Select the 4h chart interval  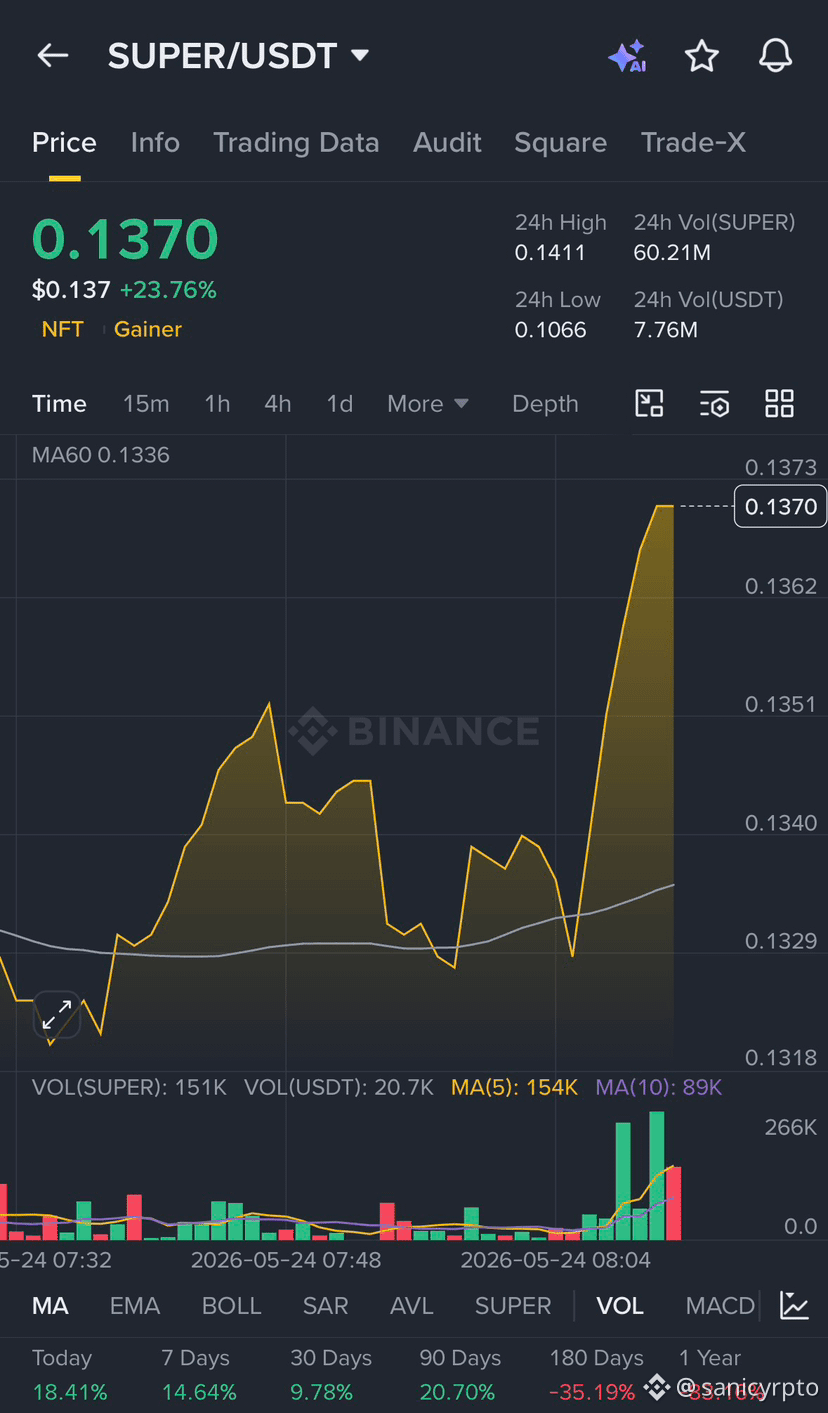click(278, 404)
